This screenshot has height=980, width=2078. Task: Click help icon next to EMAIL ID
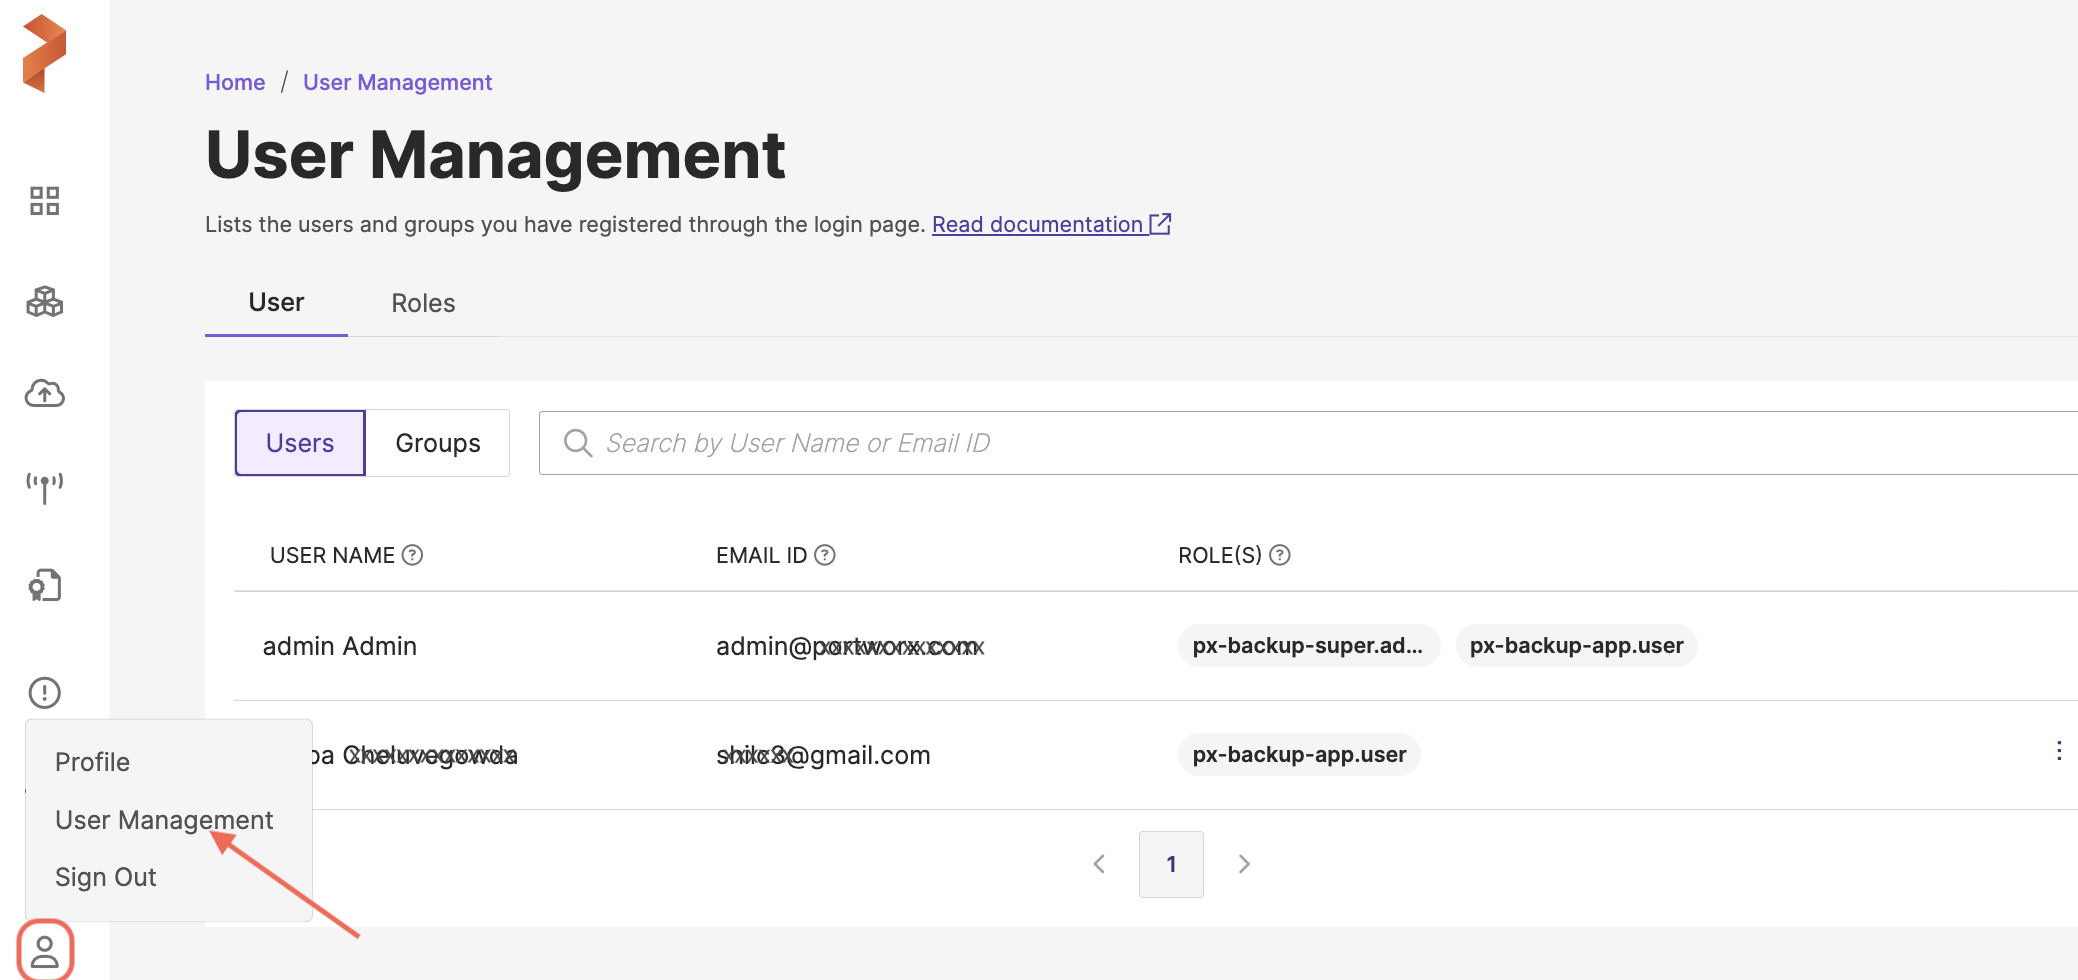[824, 555]
